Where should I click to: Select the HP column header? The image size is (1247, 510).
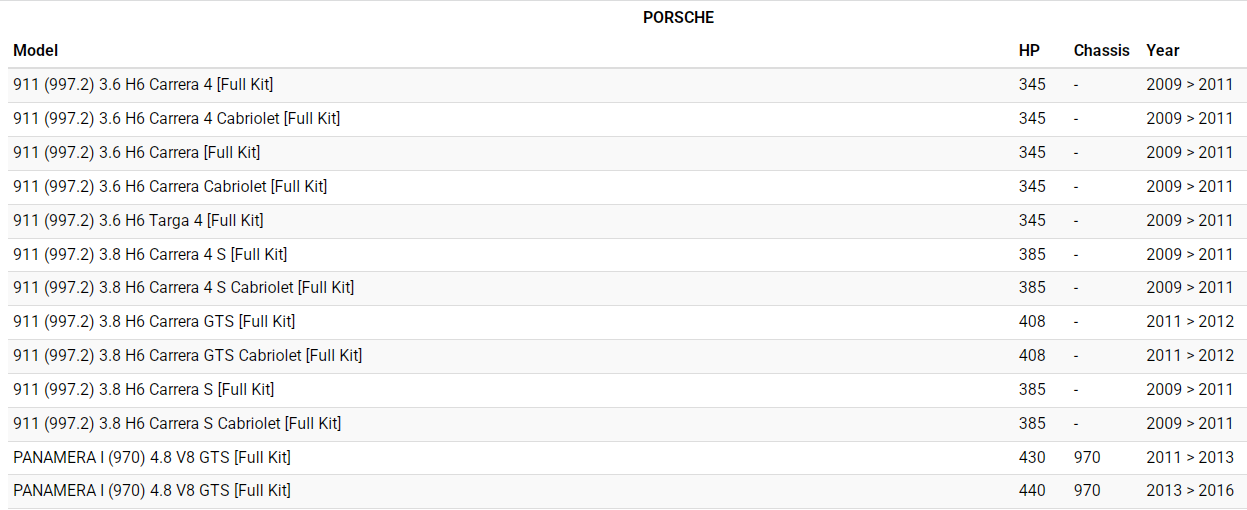[1029, 50]
